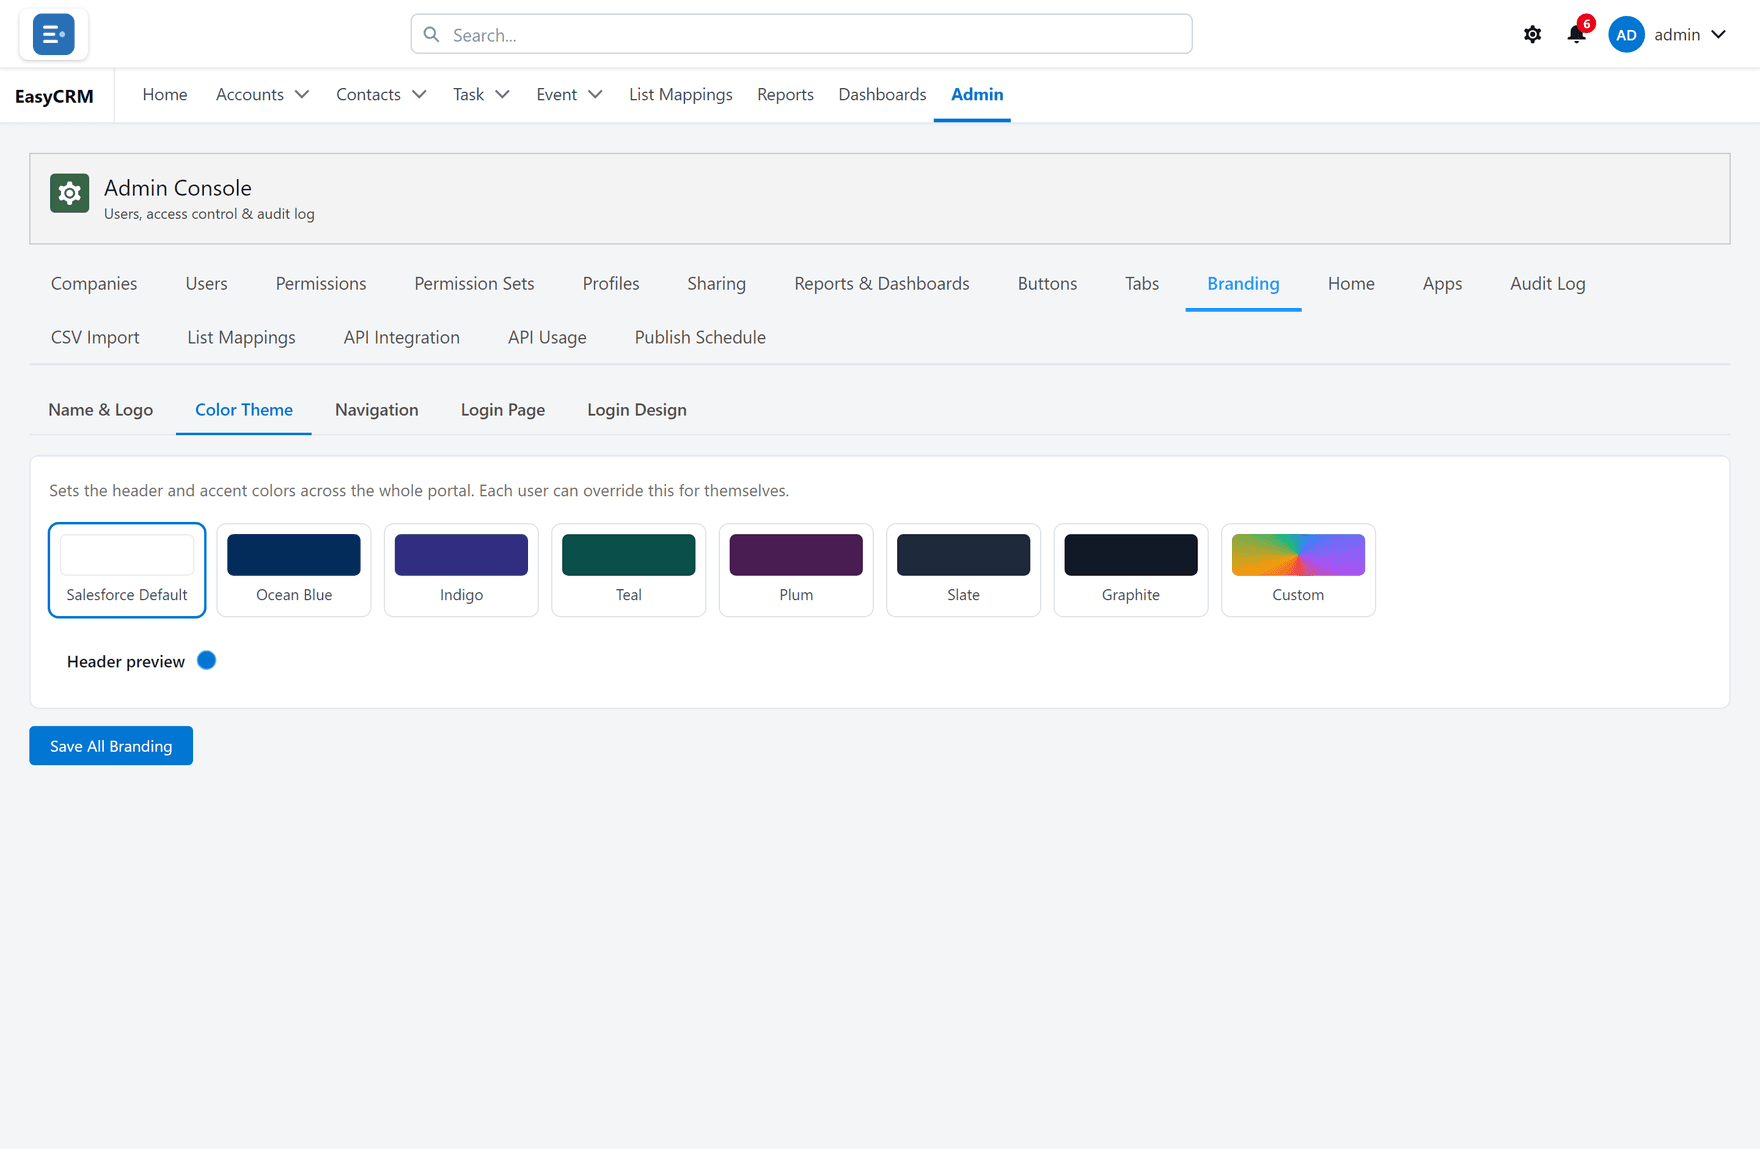
Task: Click the search magnifier icon
Action: coord(431,35)
